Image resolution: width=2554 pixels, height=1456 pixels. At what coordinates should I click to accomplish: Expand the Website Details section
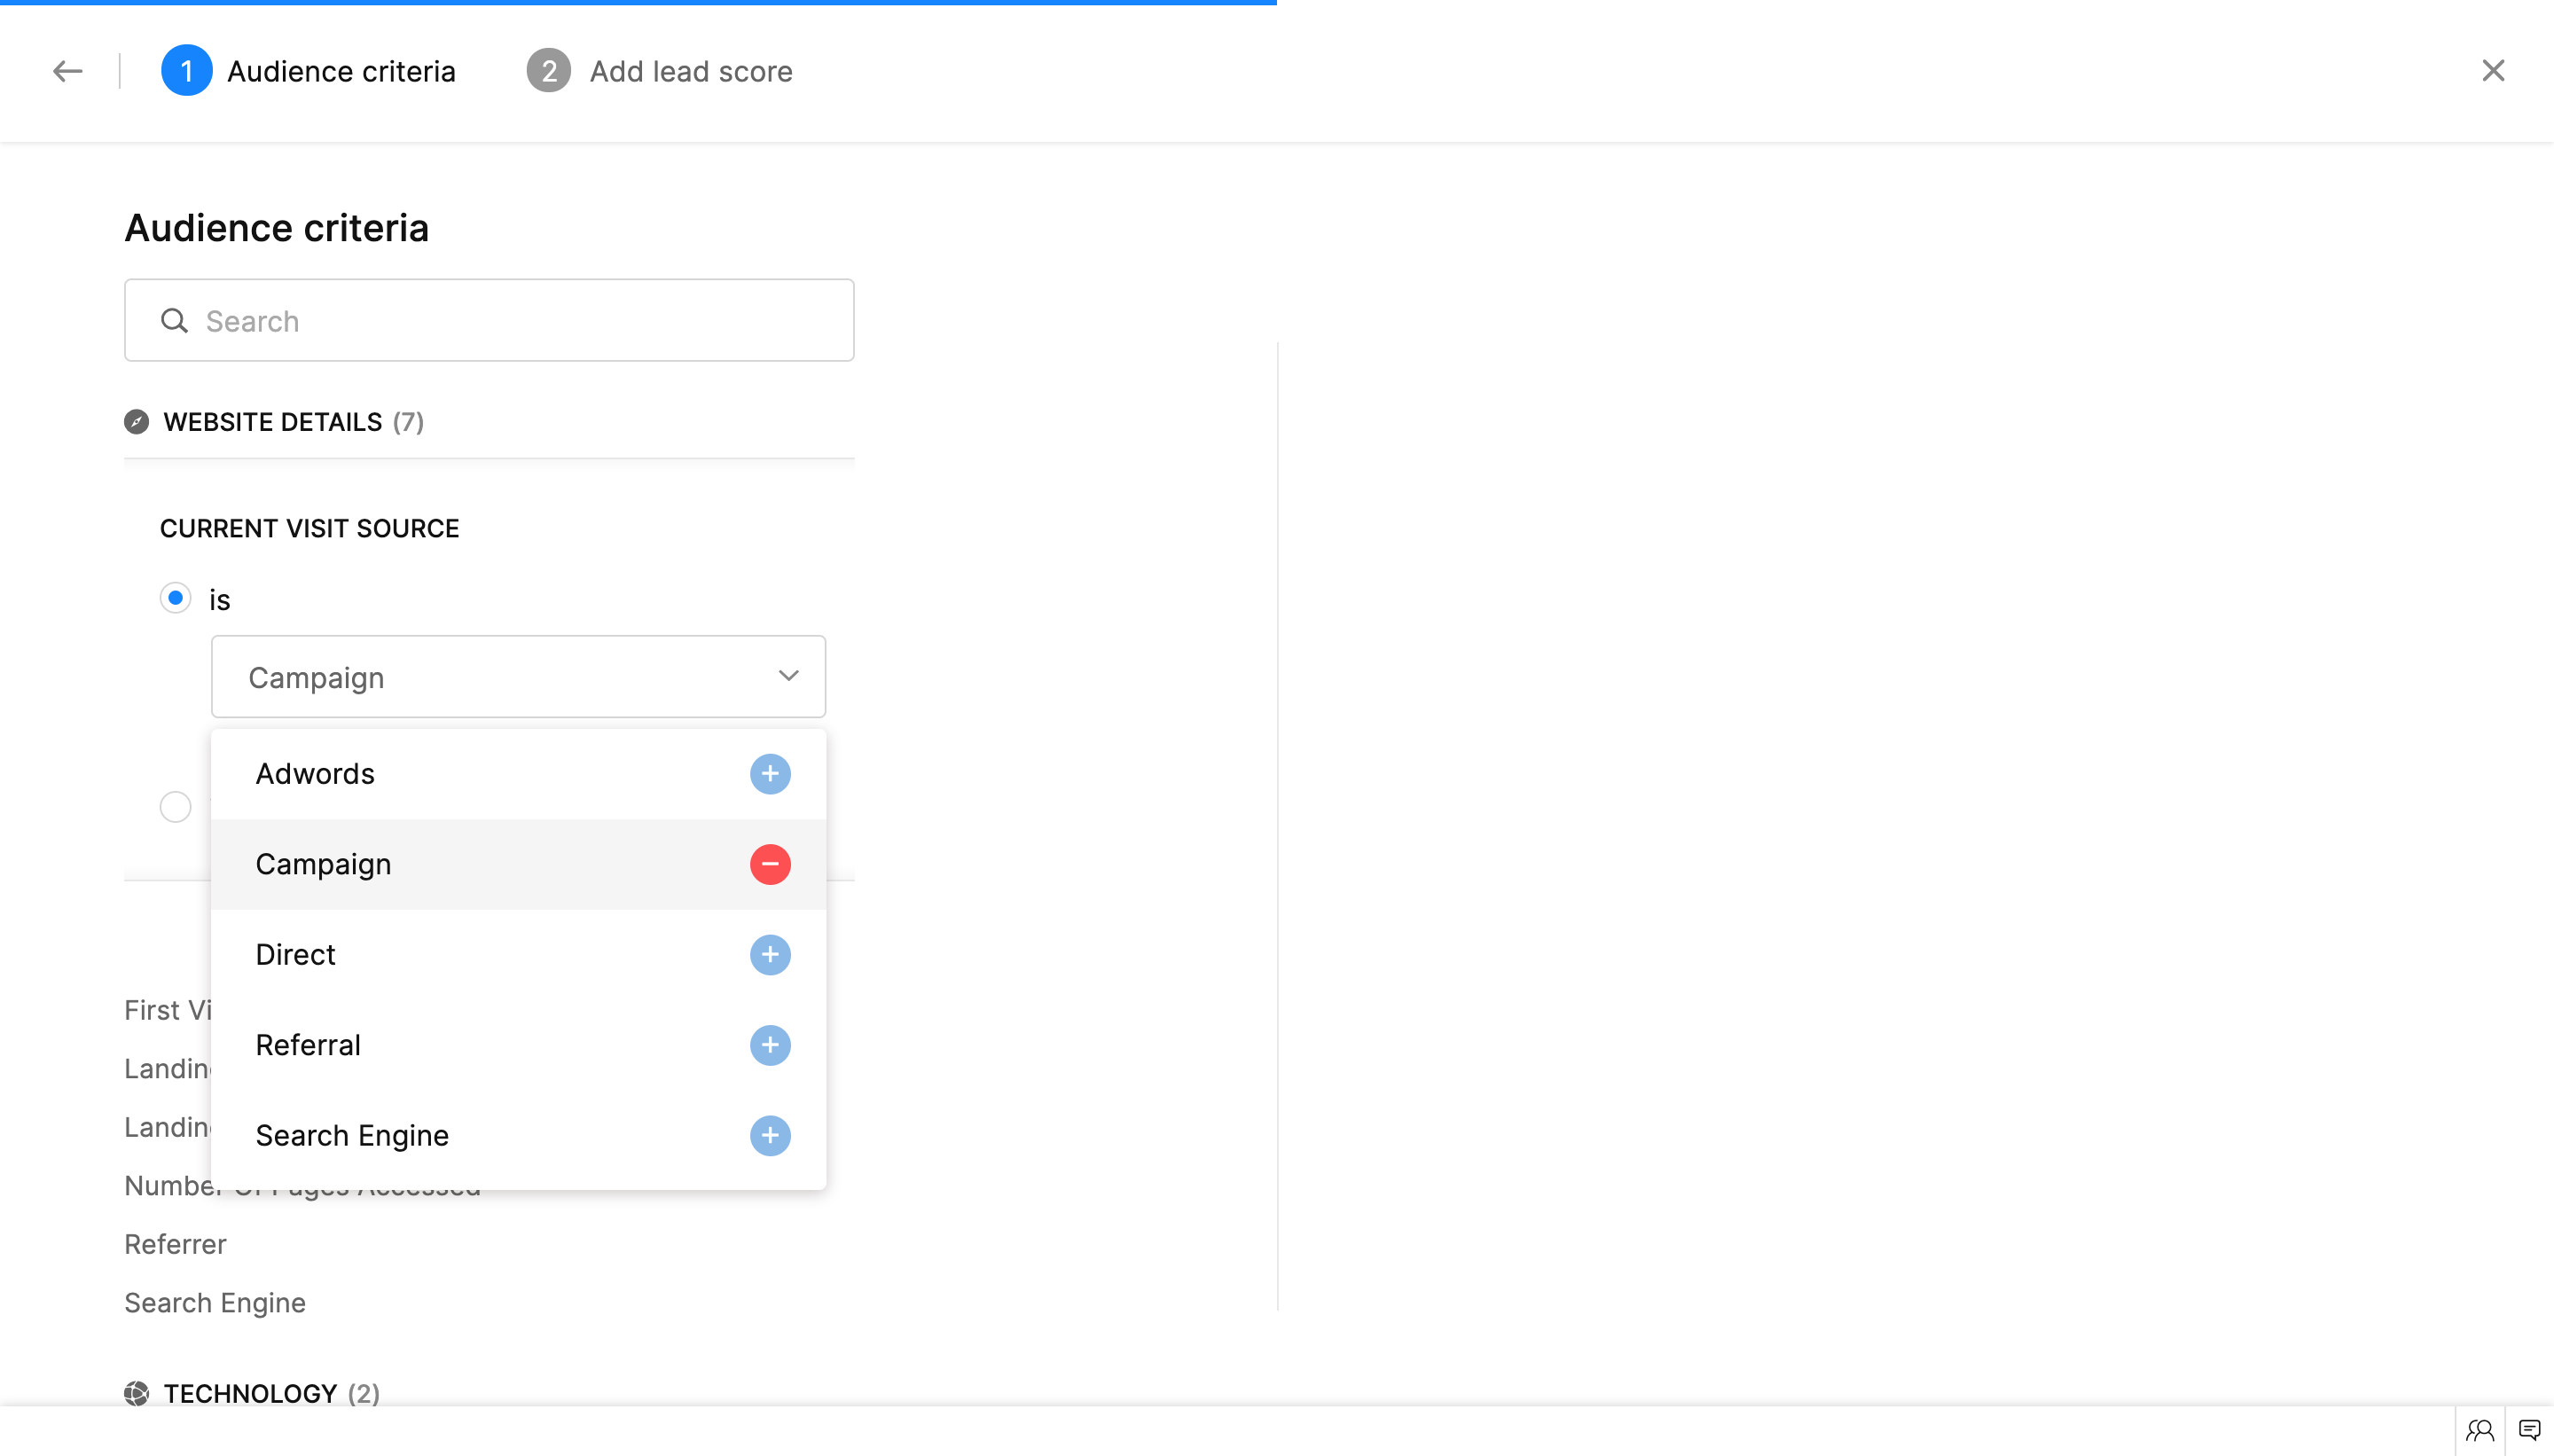tap(273, 422)
